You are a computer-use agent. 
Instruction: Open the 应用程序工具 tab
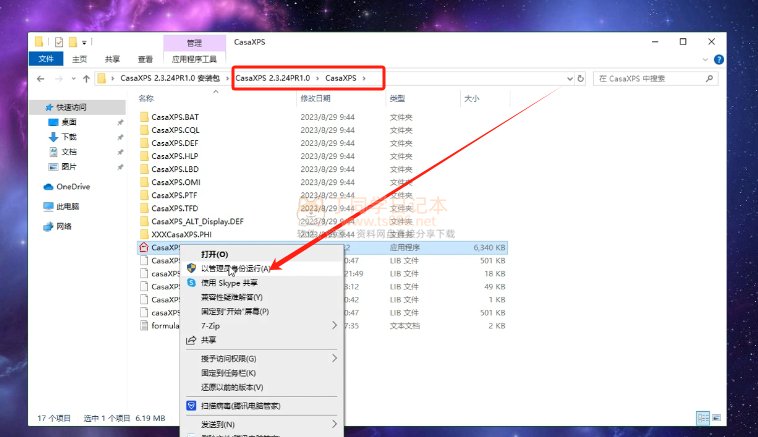[x=194, y=59]
